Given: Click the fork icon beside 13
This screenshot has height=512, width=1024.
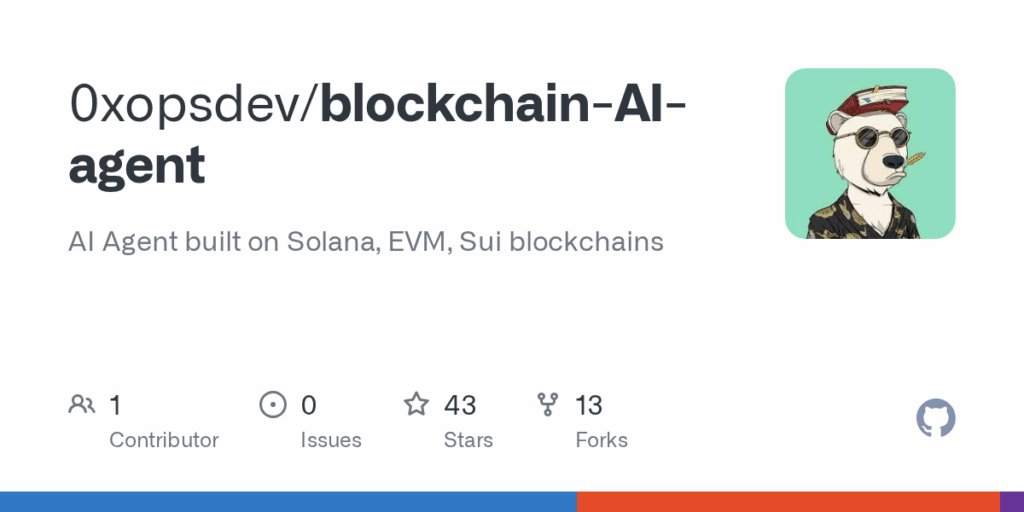Looking at the screenshot, I should coord(547,405).
